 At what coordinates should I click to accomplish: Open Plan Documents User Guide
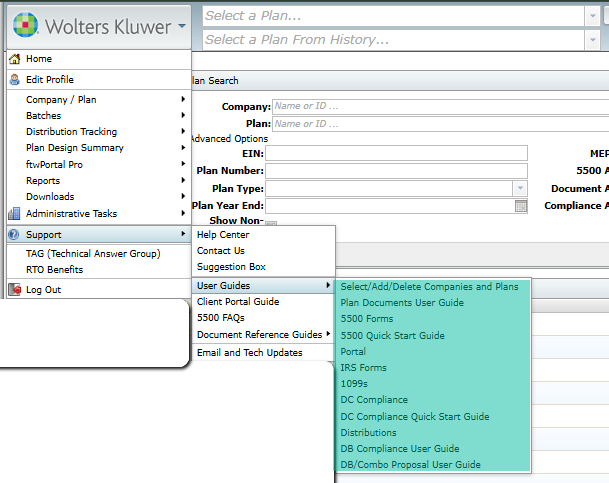coord(433,302)
